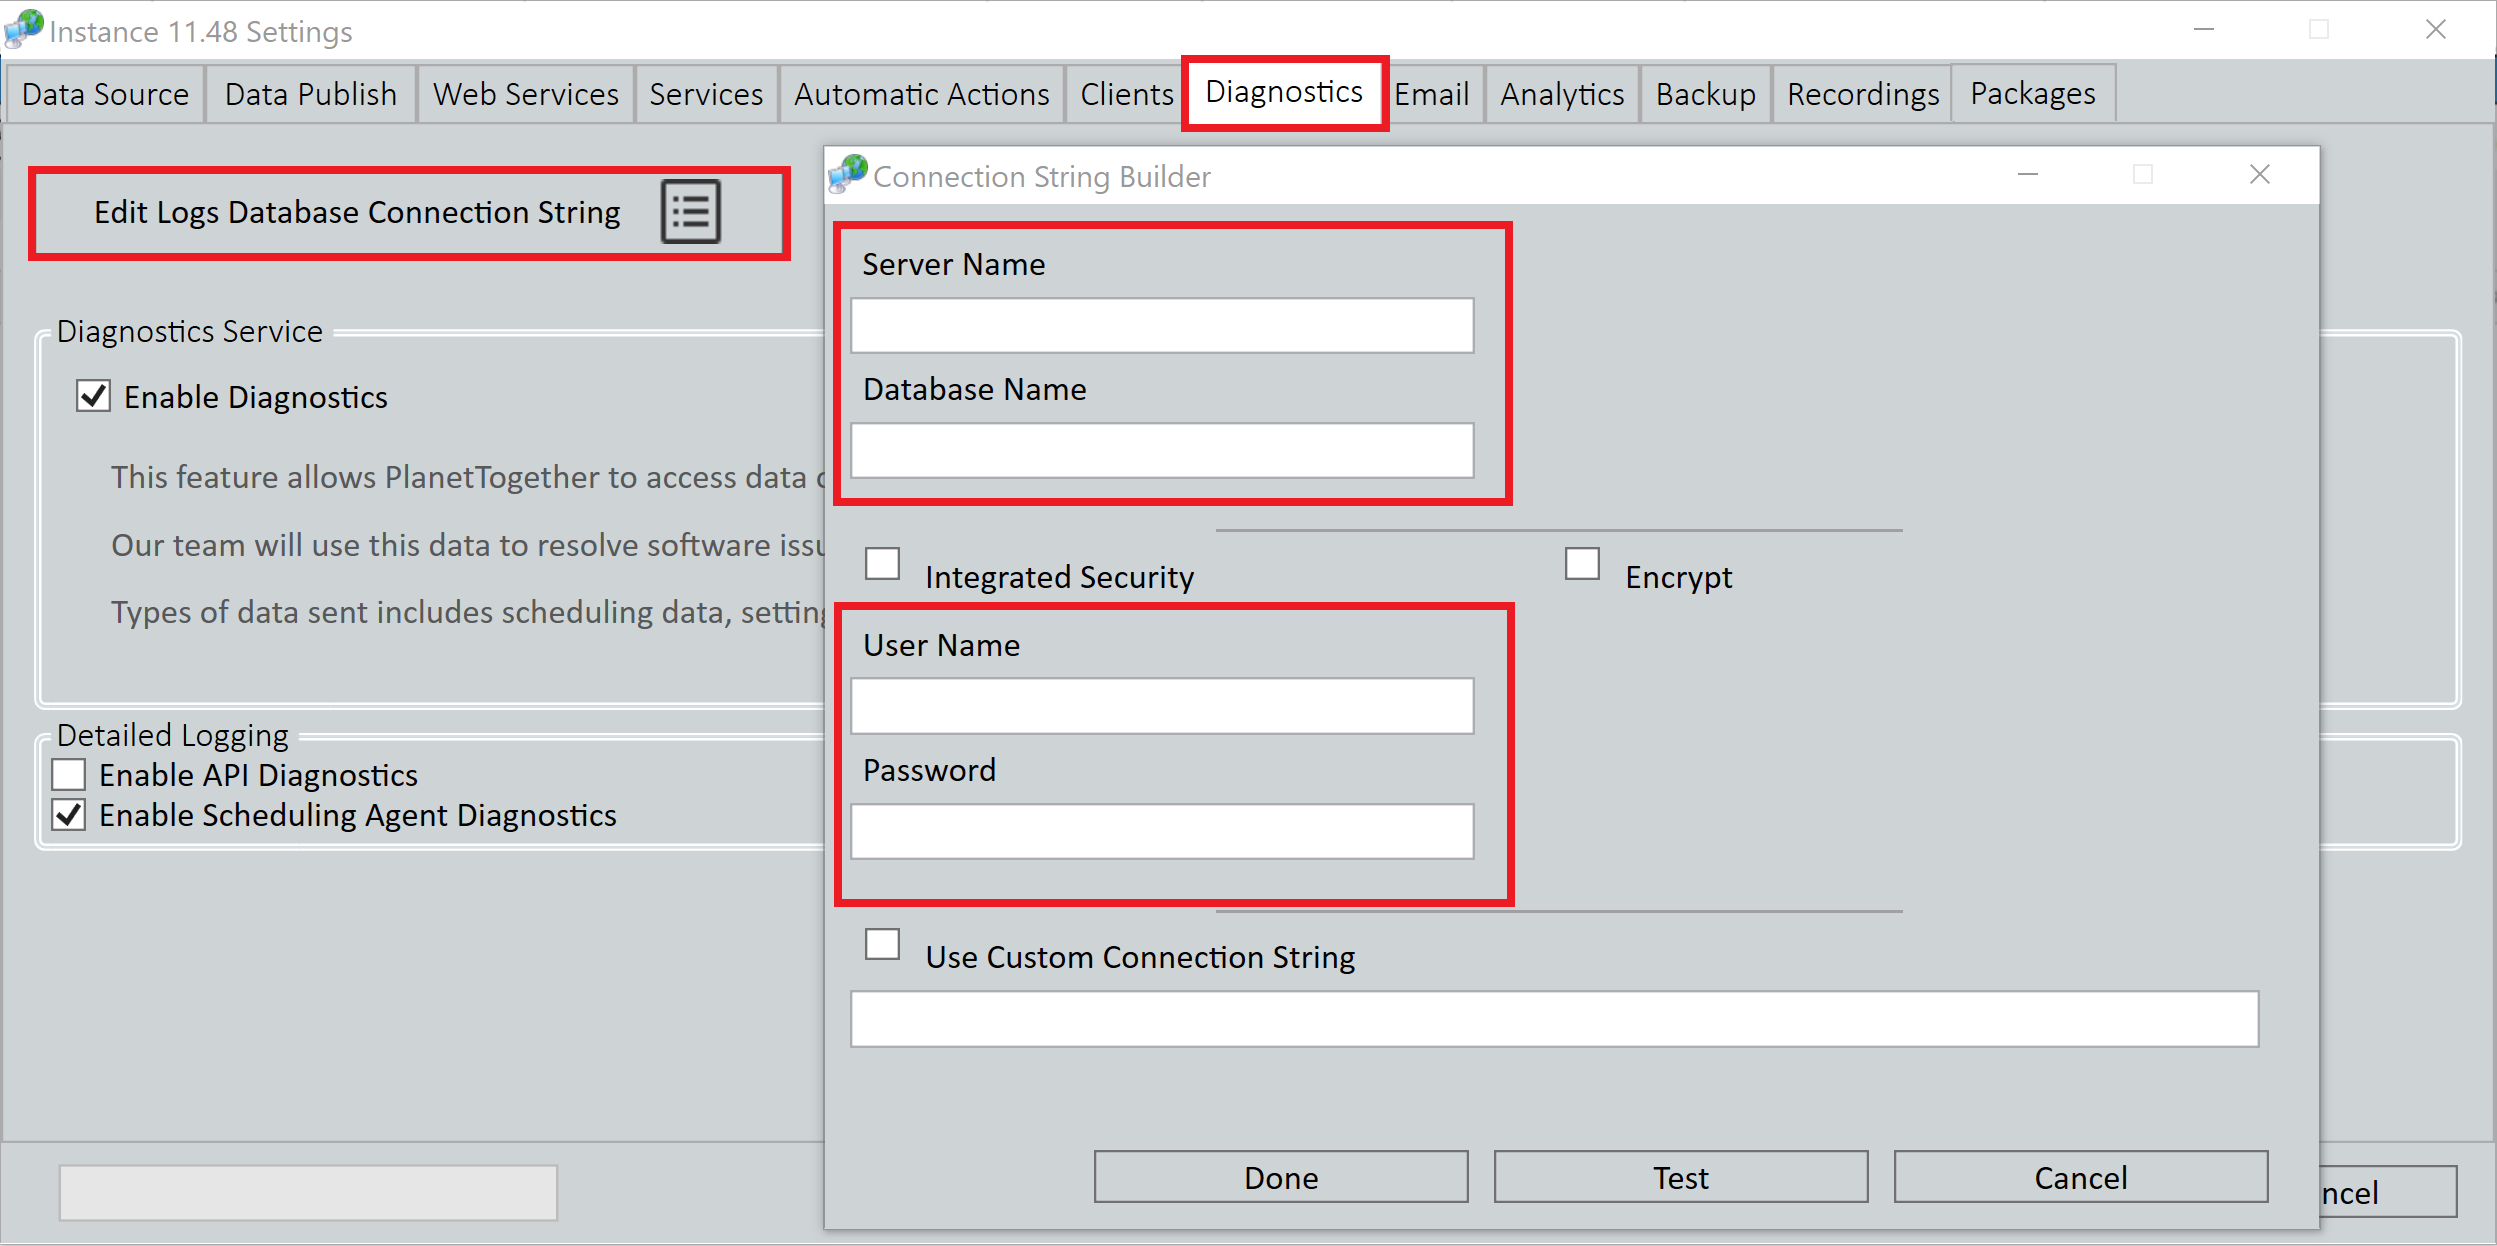Cancel the Connection String Builder dialog
2497x1246 pixels.
2081,1177
